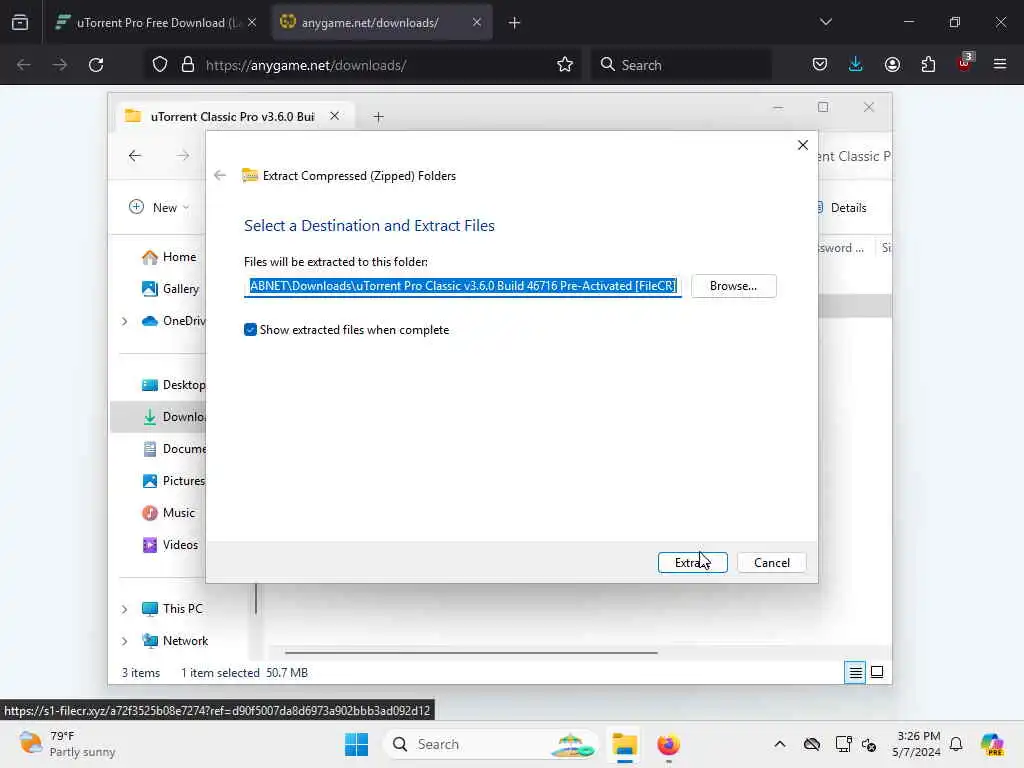
Task: Open the Windows Start menu
Action: click(356, 744)
